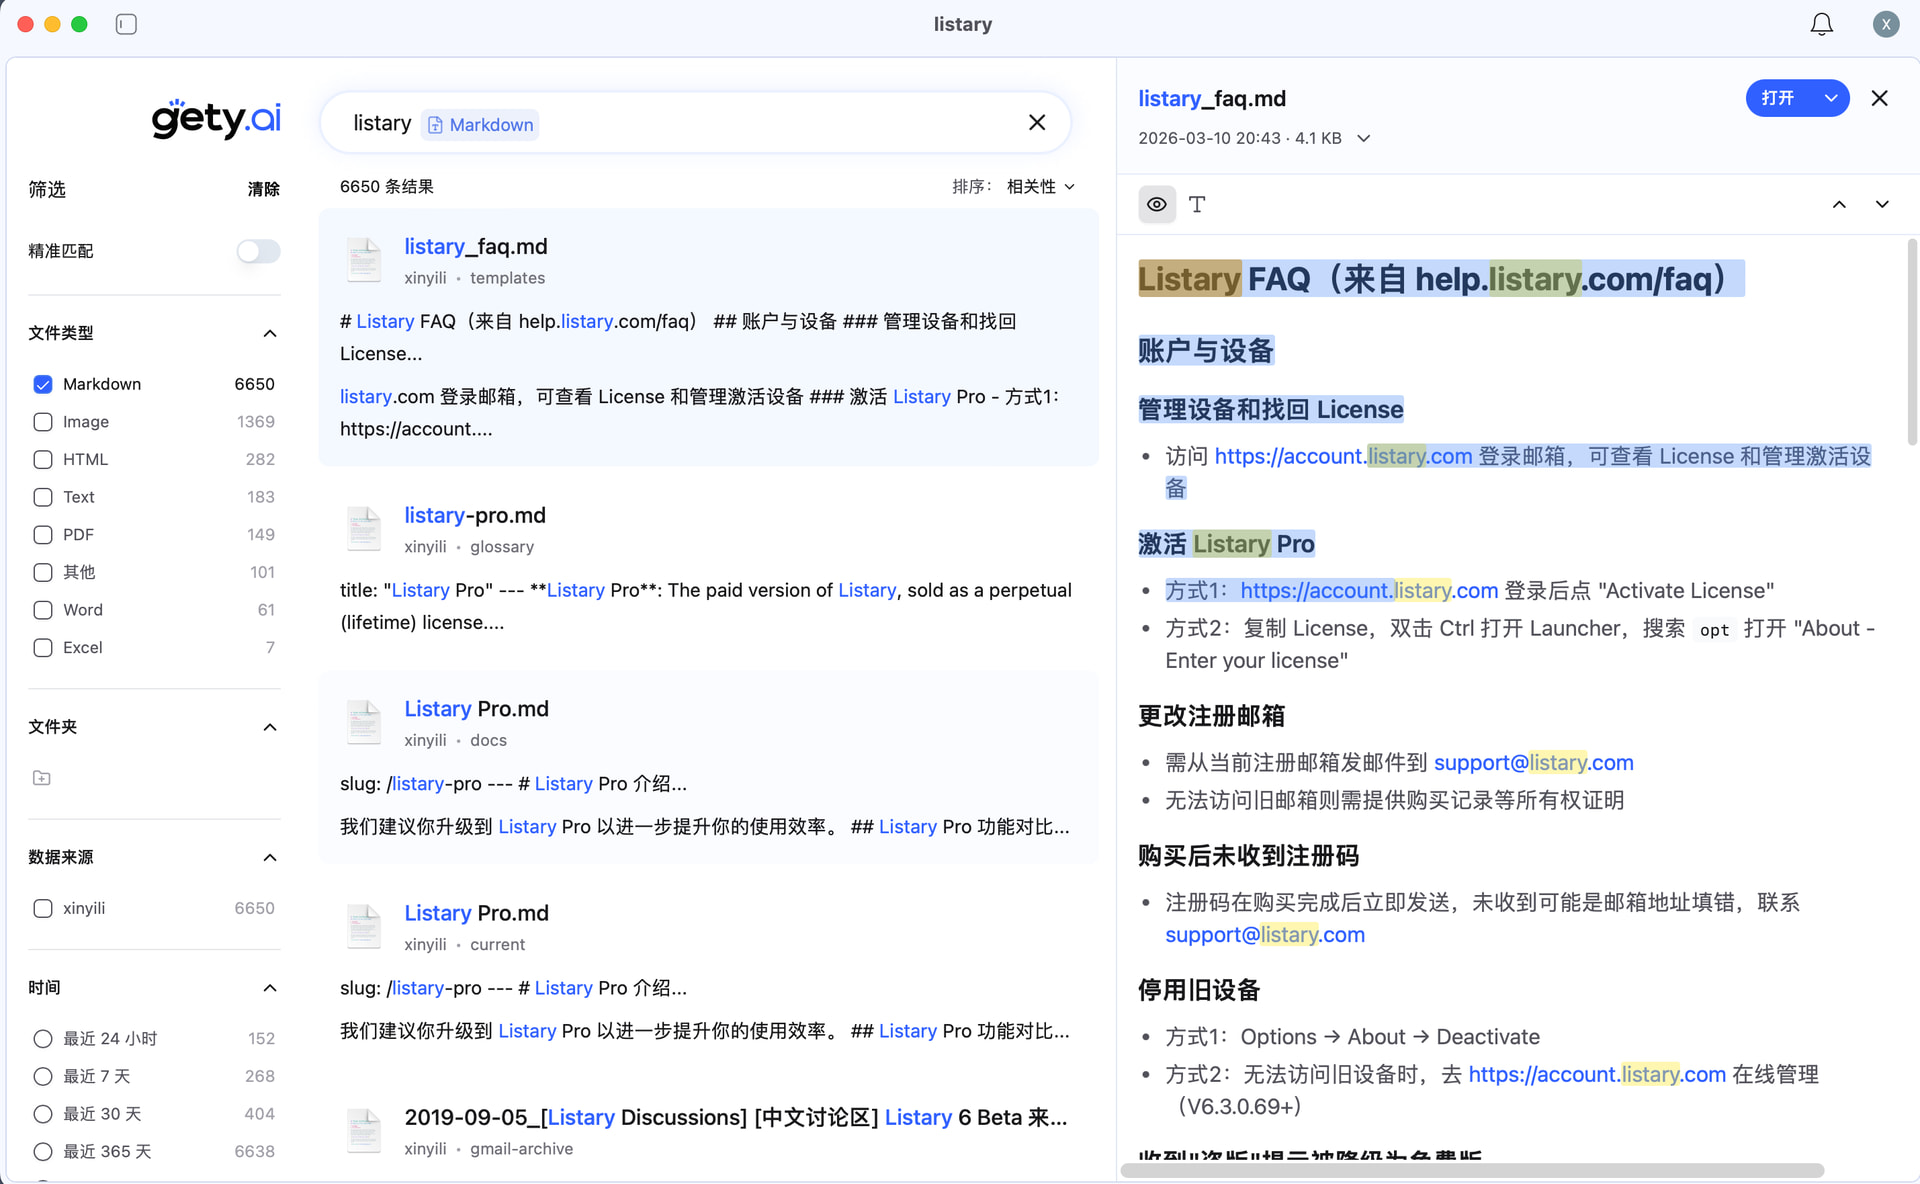Select the 最近 7 天 time filter
Image resolution: width=1920 pixels, height=1184 pixels.
tap(43, 1076)
